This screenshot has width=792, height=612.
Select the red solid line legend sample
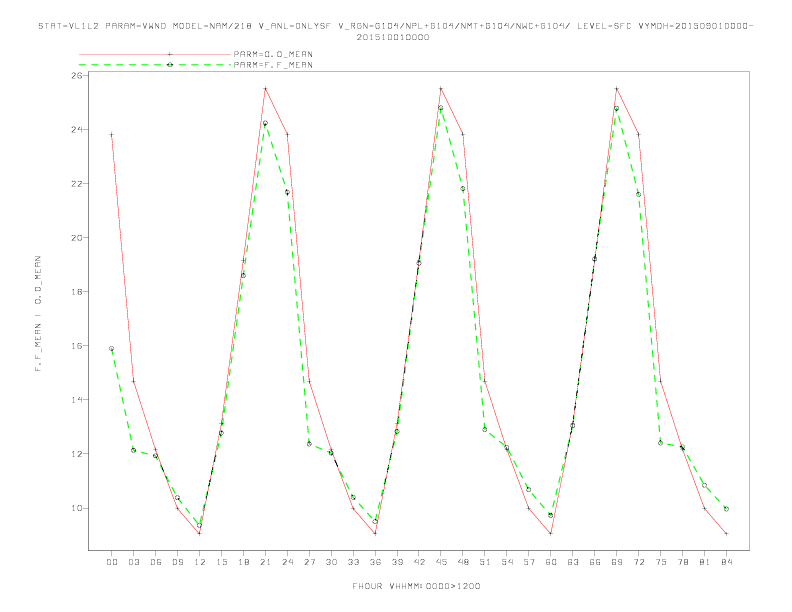tap(155, 54)
